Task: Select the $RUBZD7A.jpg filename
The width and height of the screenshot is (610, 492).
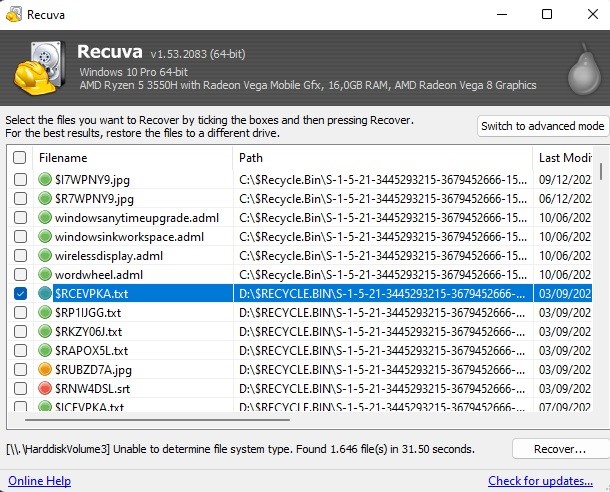Action: tap(93, 370)
